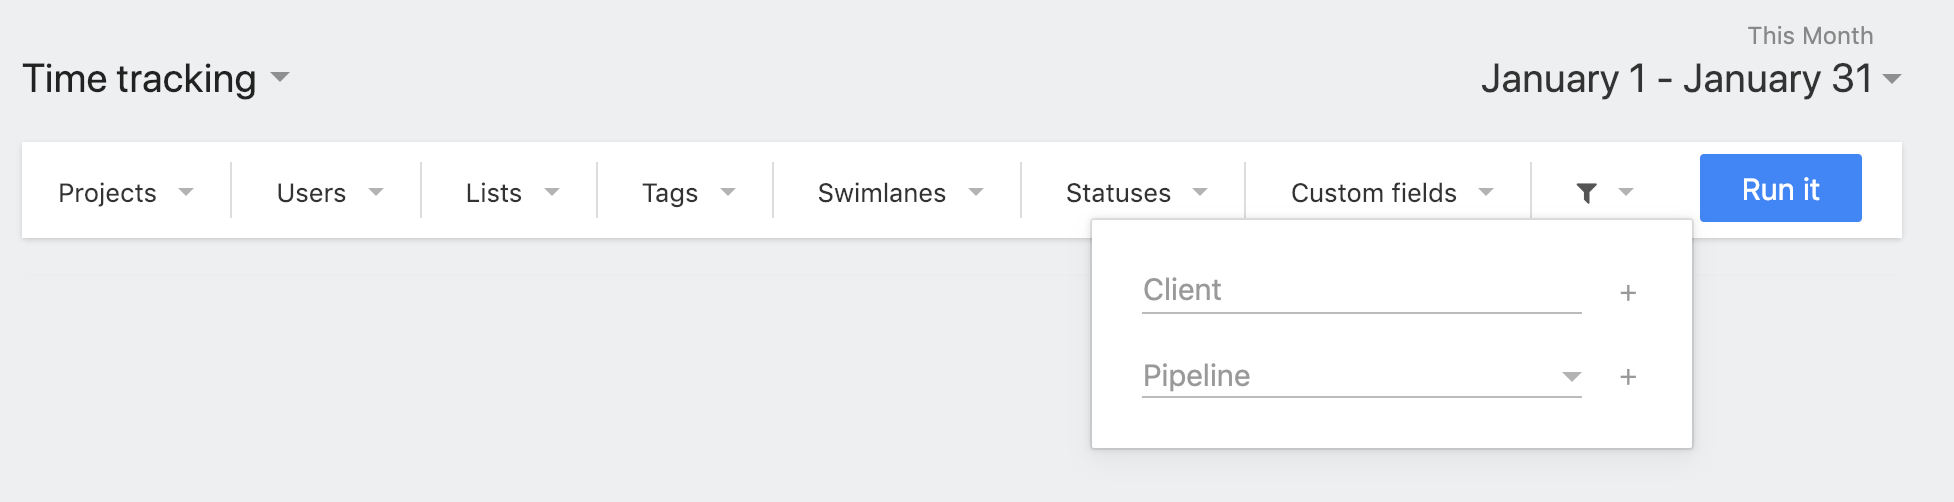Click the Time tracking title arrow
Viewport: 1954px width, 502px height.
coord(280,77)
